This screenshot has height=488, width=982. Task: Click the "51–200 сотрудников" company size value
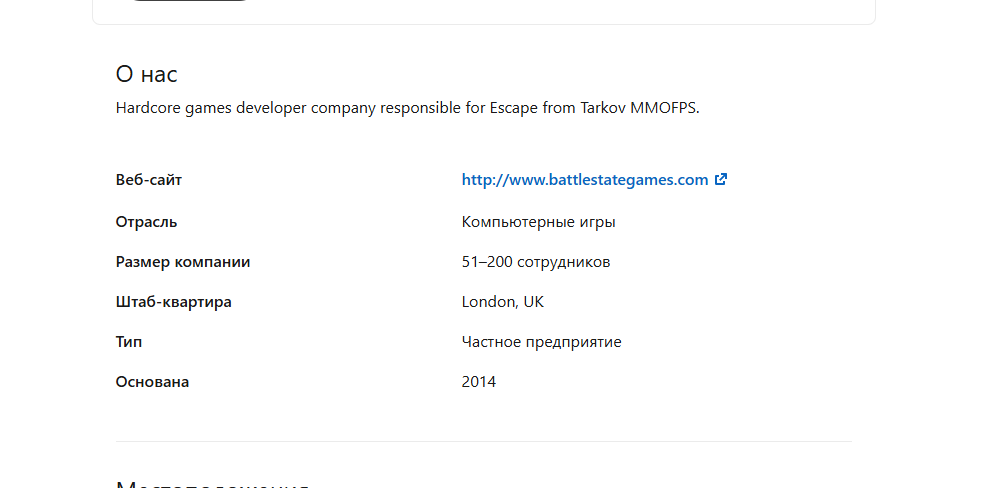click(x=535, y=262)
